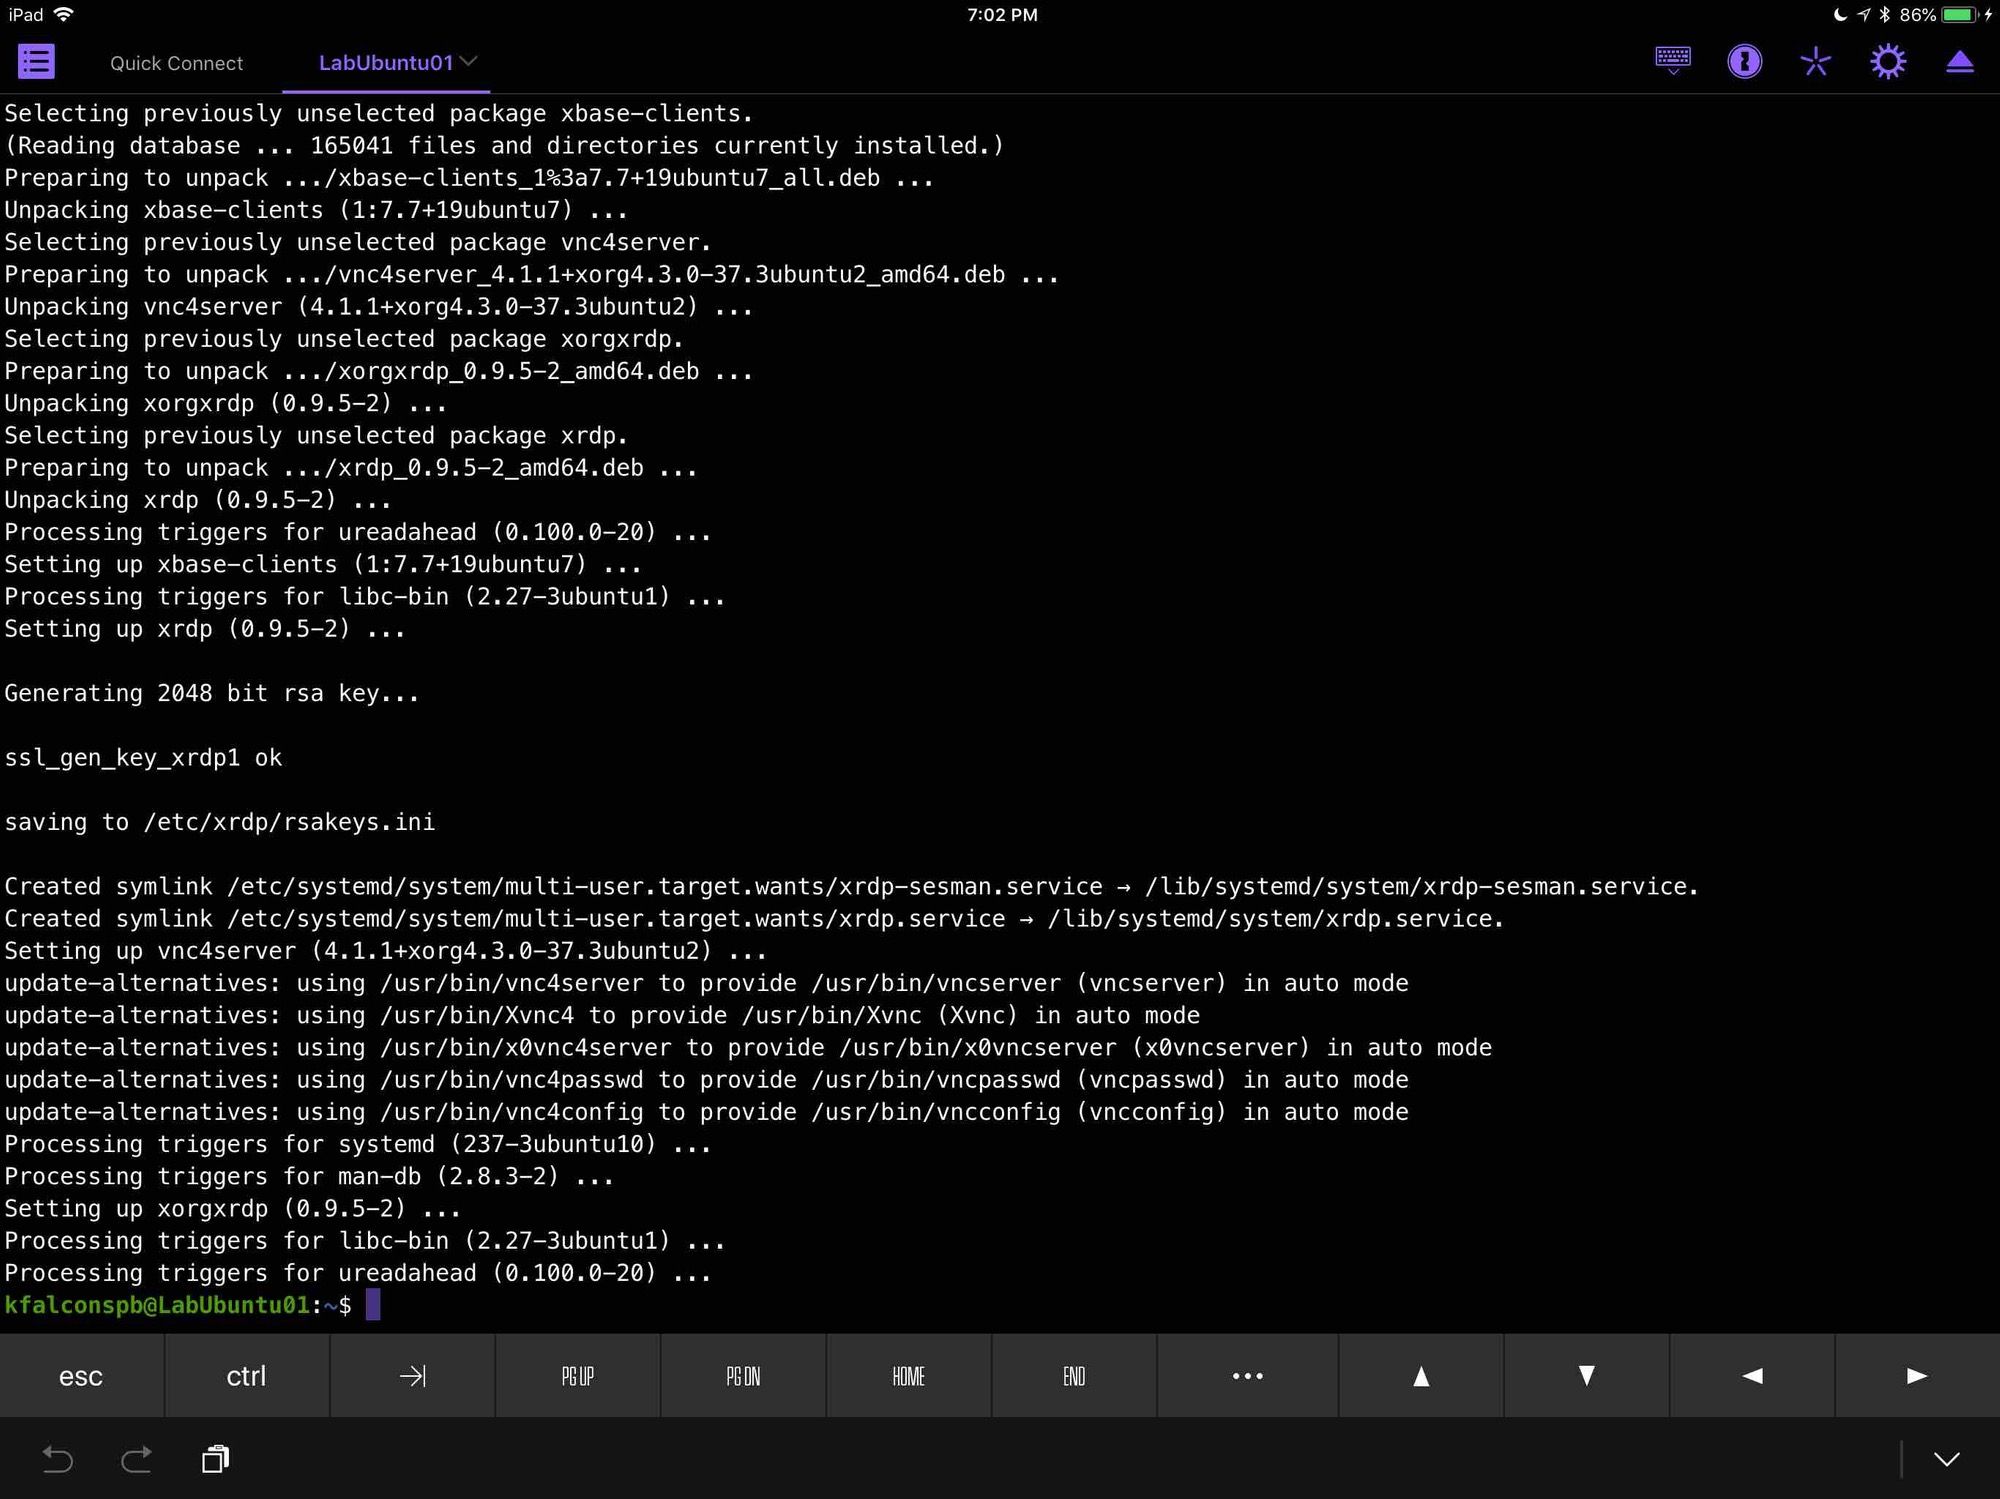This screenshot has height=1499, width=2000.
Task: Tap the tab key arrow
Action: click(412, 1376)
